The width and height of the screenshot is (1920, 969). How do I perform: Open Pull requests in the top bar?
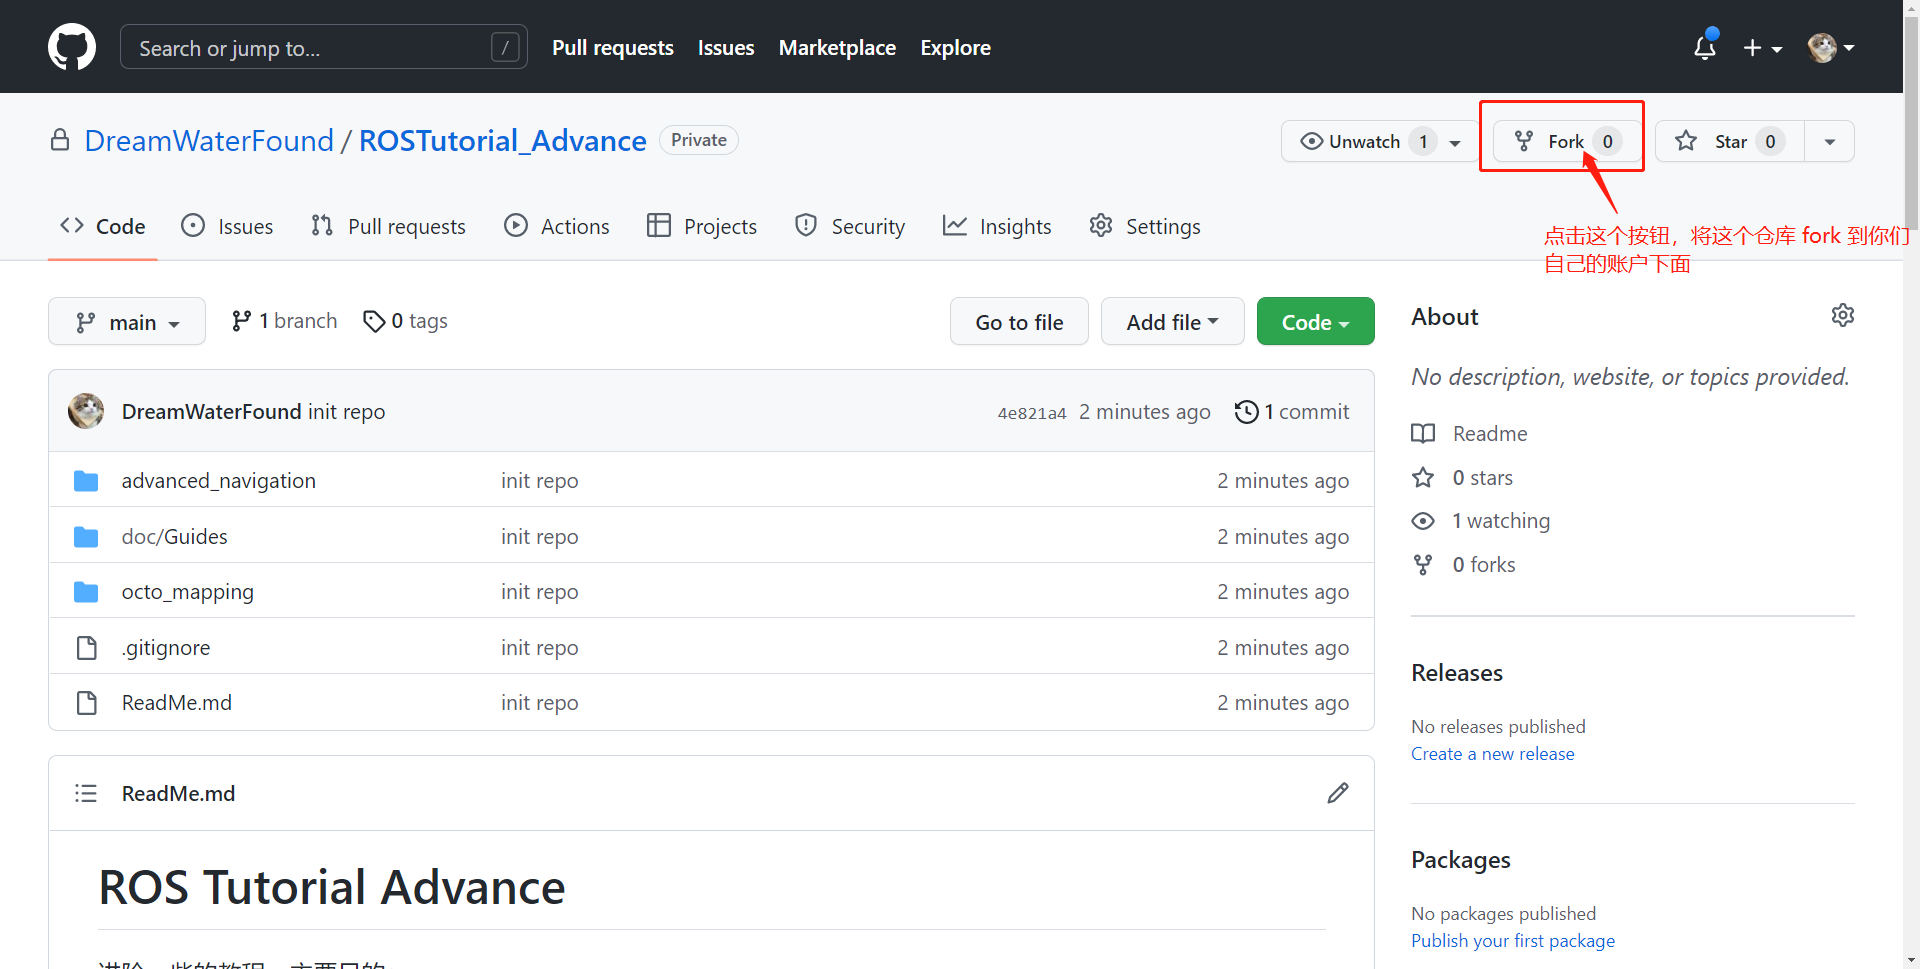coord(613,47)
